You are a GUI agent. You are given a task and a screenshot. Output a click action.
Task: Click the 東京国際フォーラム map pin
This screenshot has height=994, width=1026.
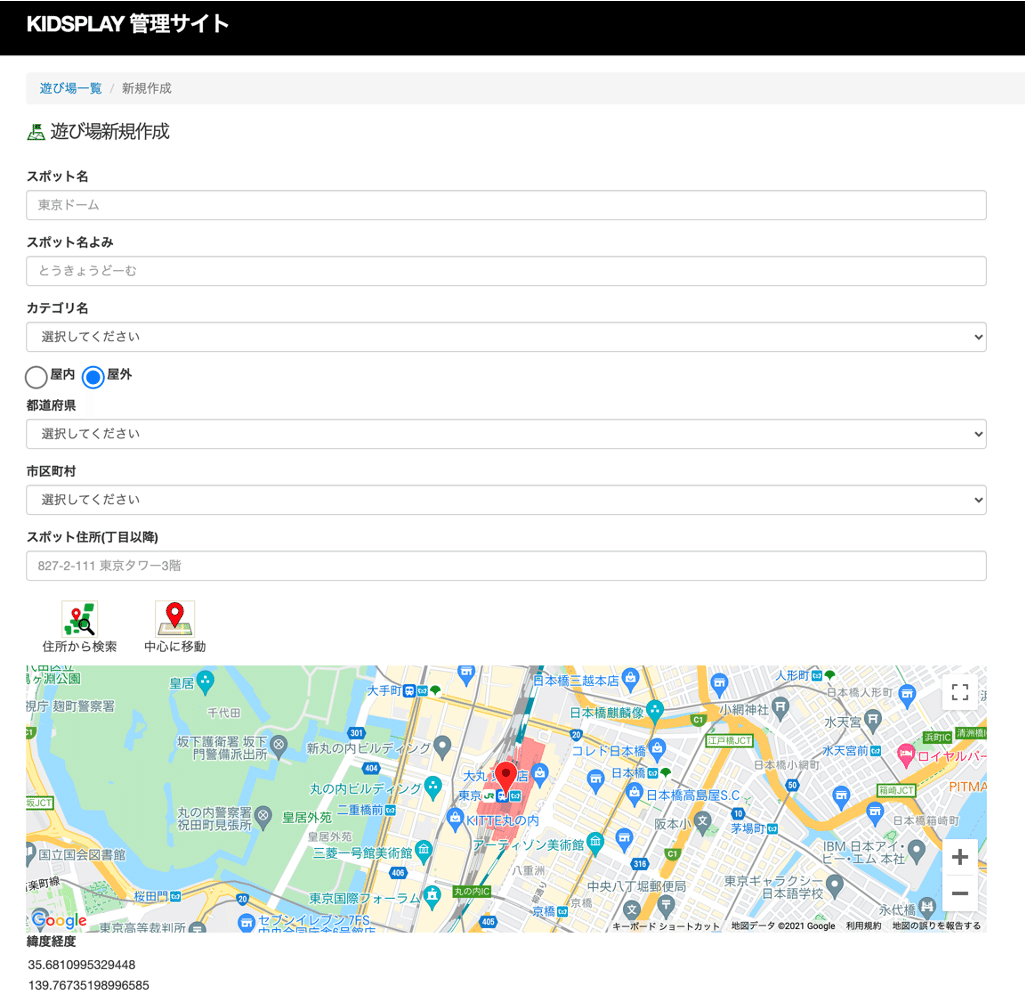[432, 897]
